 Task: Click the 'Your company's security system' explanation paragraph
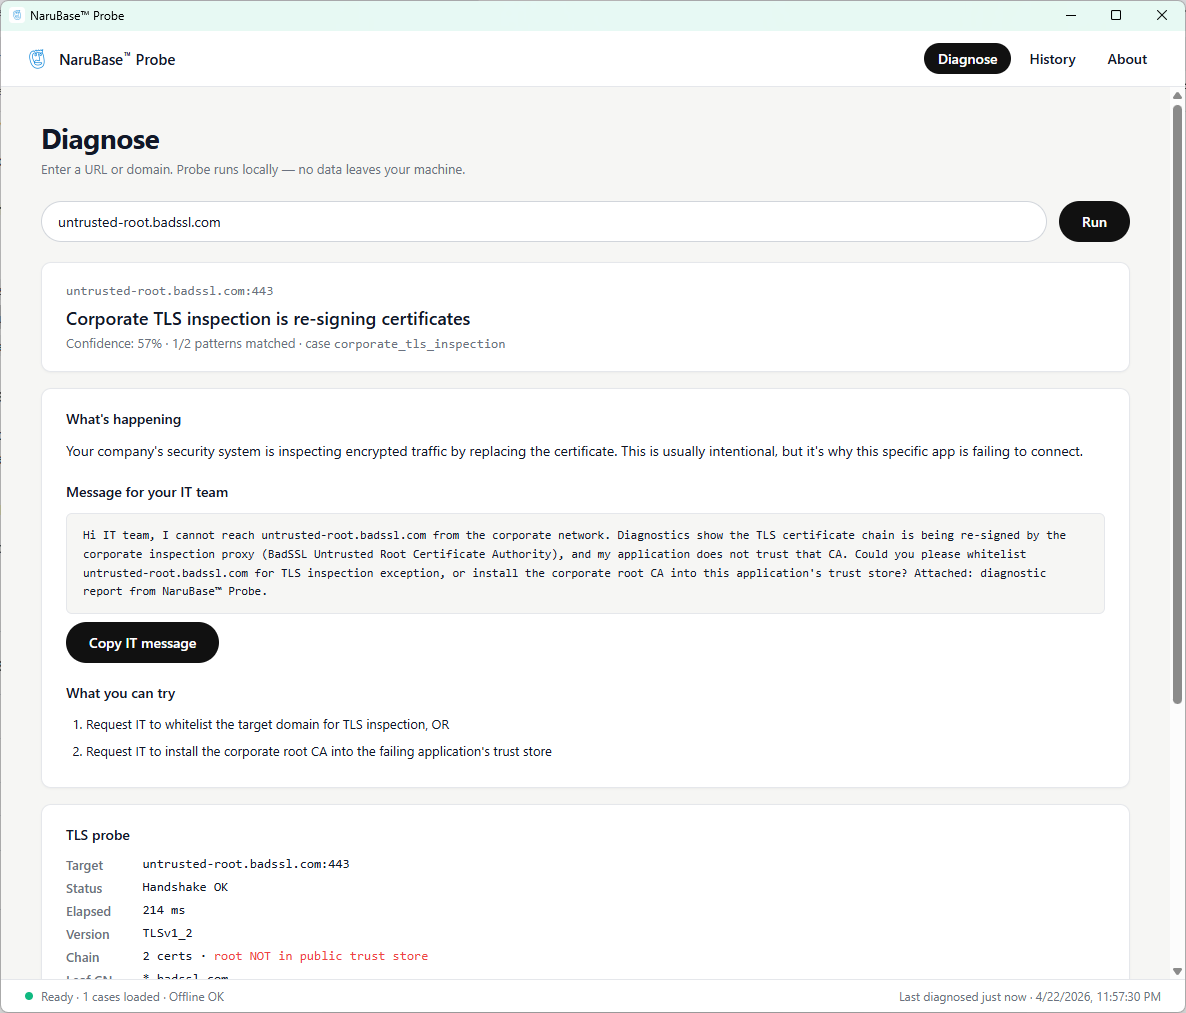click(x=574, y=452)
